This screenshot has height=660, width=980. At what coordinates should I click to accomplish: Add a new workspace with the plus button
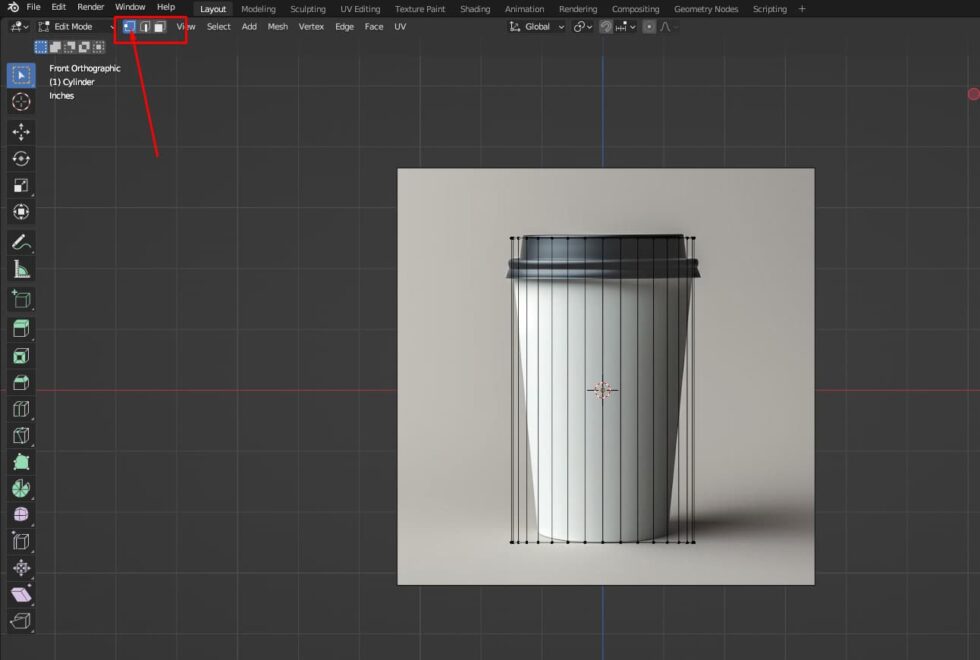point(804,9)
